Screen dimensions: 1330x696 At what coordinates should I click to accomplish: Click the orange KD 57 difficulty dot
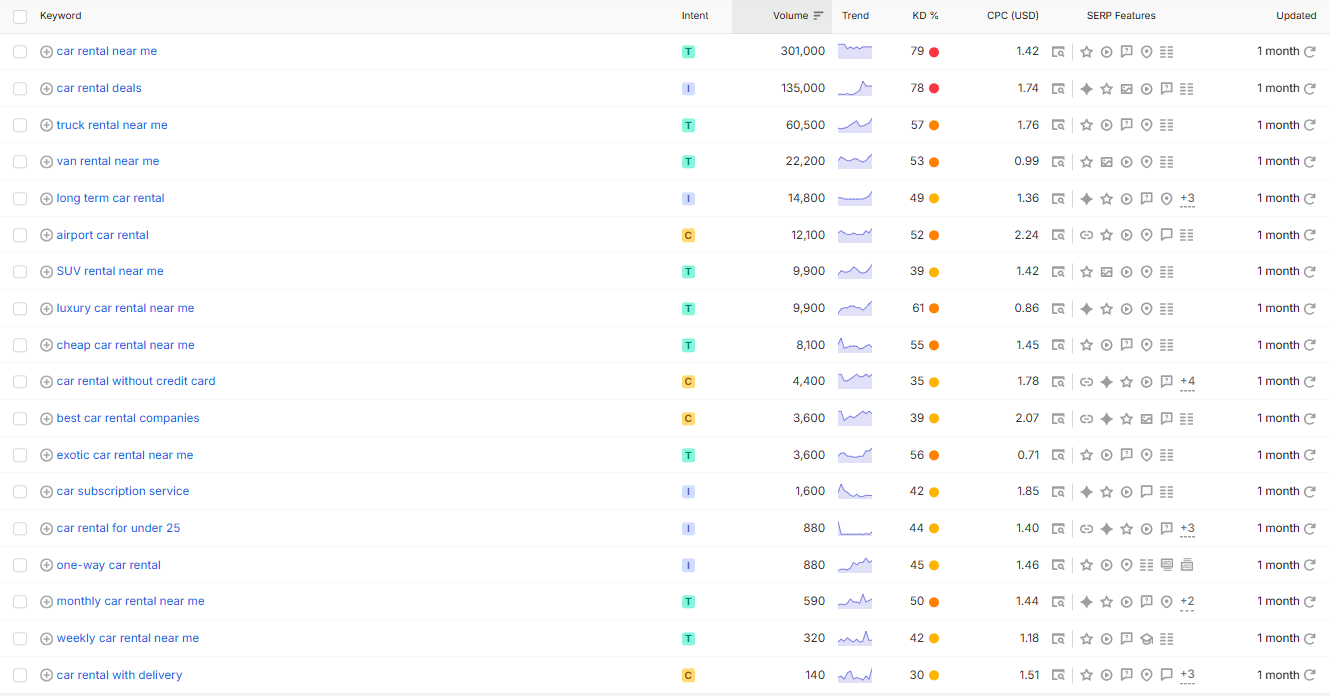pos(934,125)
